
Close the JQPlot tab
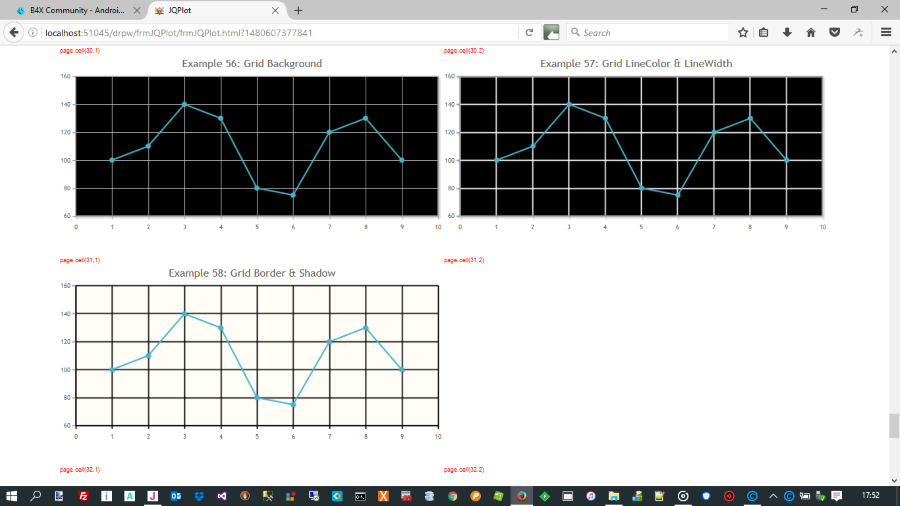click(x=276, y=10)
